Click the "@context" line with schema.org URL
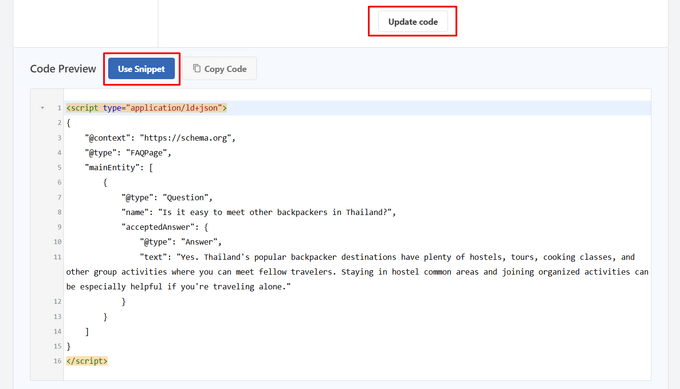680x389 pixels. pyautogui.click(x=160, y=138)
